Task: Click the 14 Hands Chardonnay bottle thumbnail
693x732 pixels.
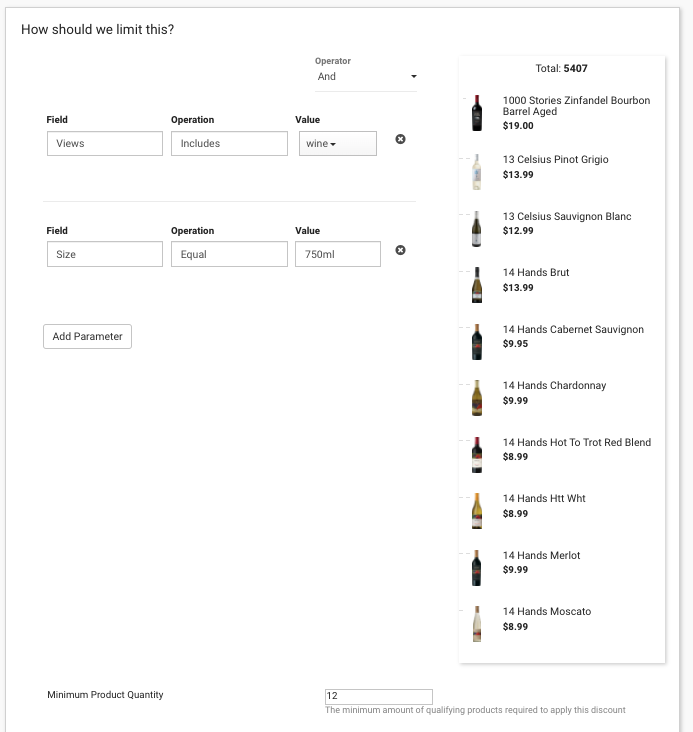Action: click(476, 398)
